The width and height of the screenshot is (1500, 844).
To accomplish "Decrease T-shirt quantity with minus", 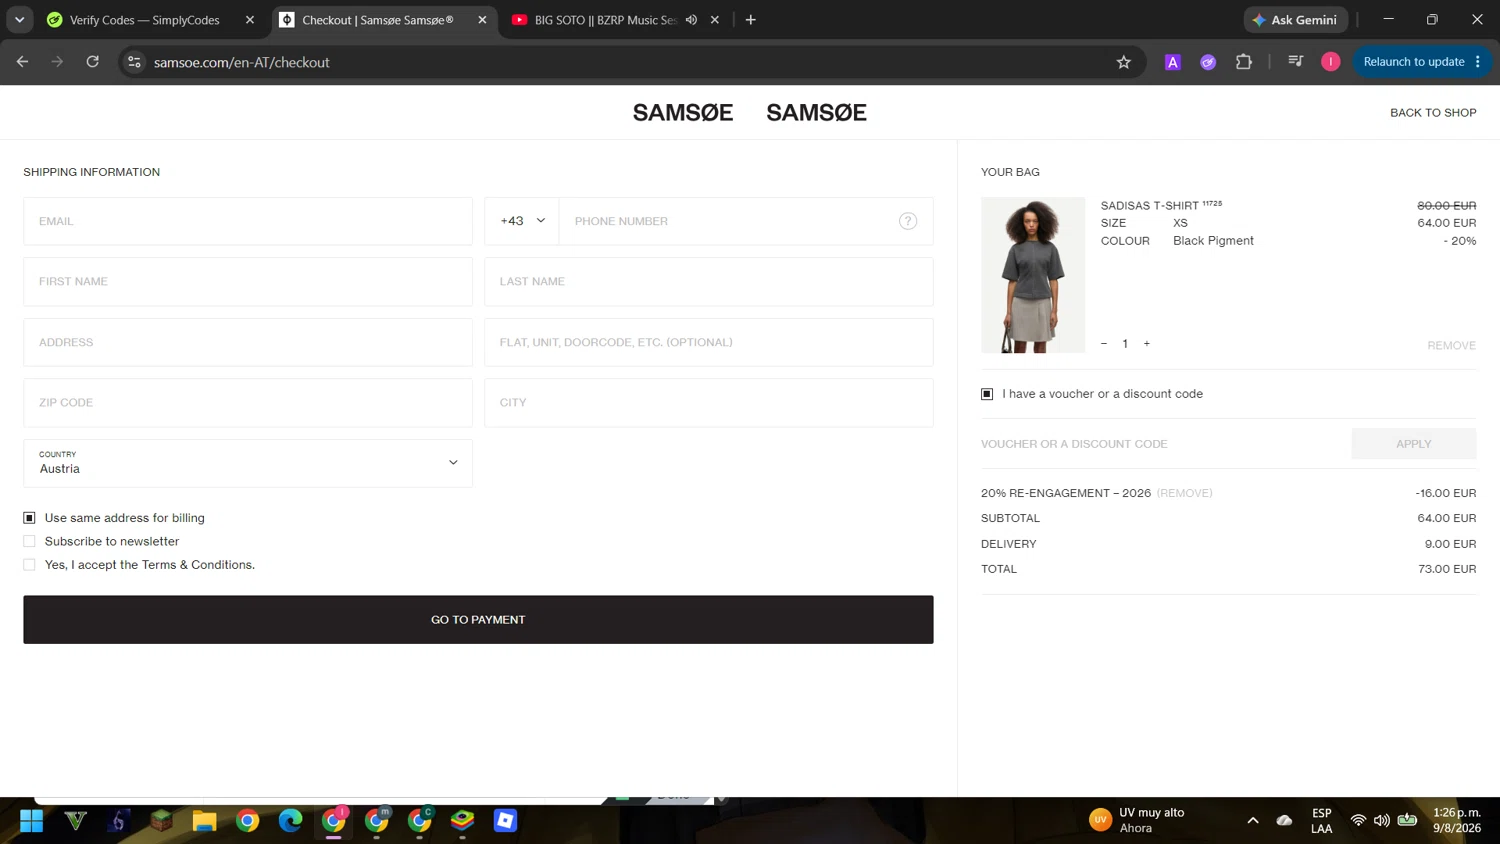I will 1104,344.
